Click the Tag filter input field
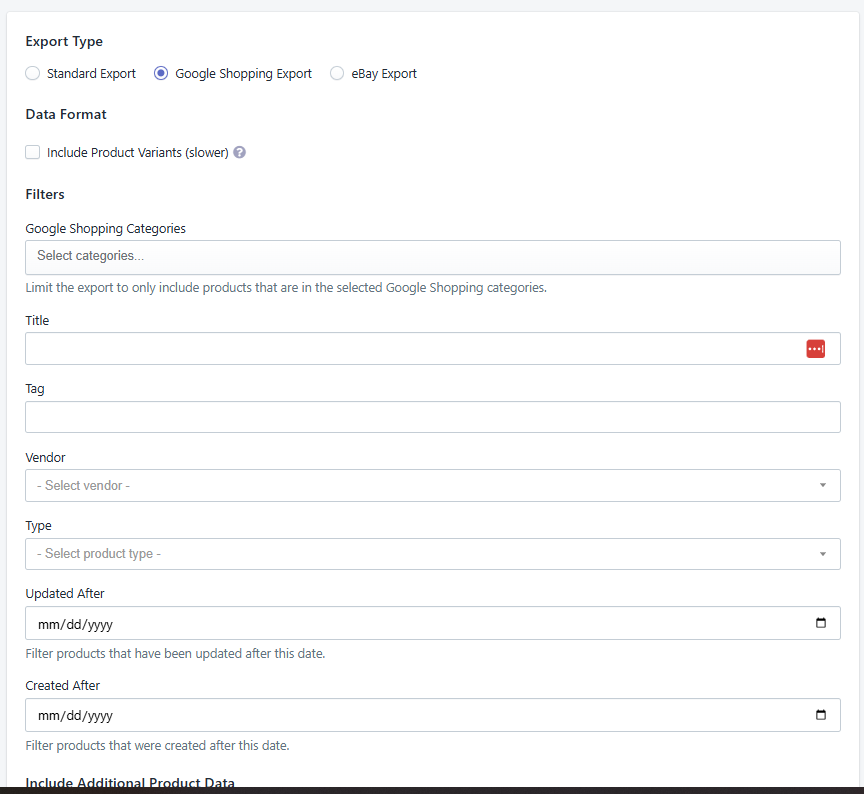 pos(430,417)
